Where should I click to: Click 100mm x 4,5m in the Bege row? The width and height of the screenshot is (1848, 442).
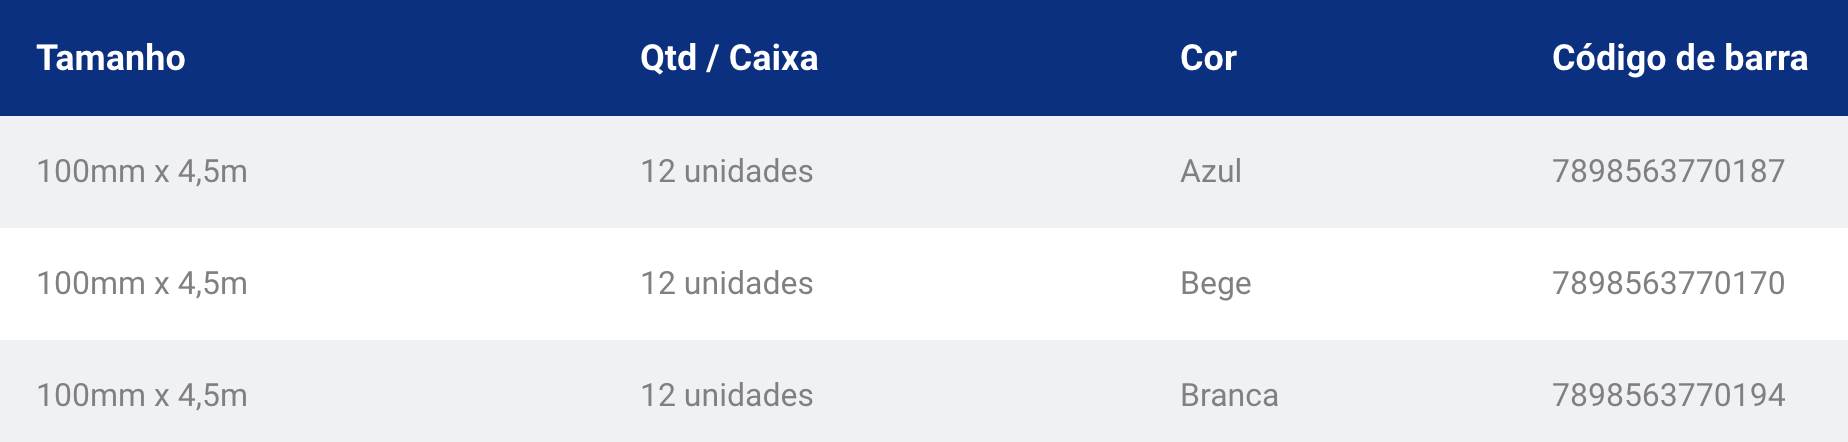pyautogui.click(x=142, y=283)
